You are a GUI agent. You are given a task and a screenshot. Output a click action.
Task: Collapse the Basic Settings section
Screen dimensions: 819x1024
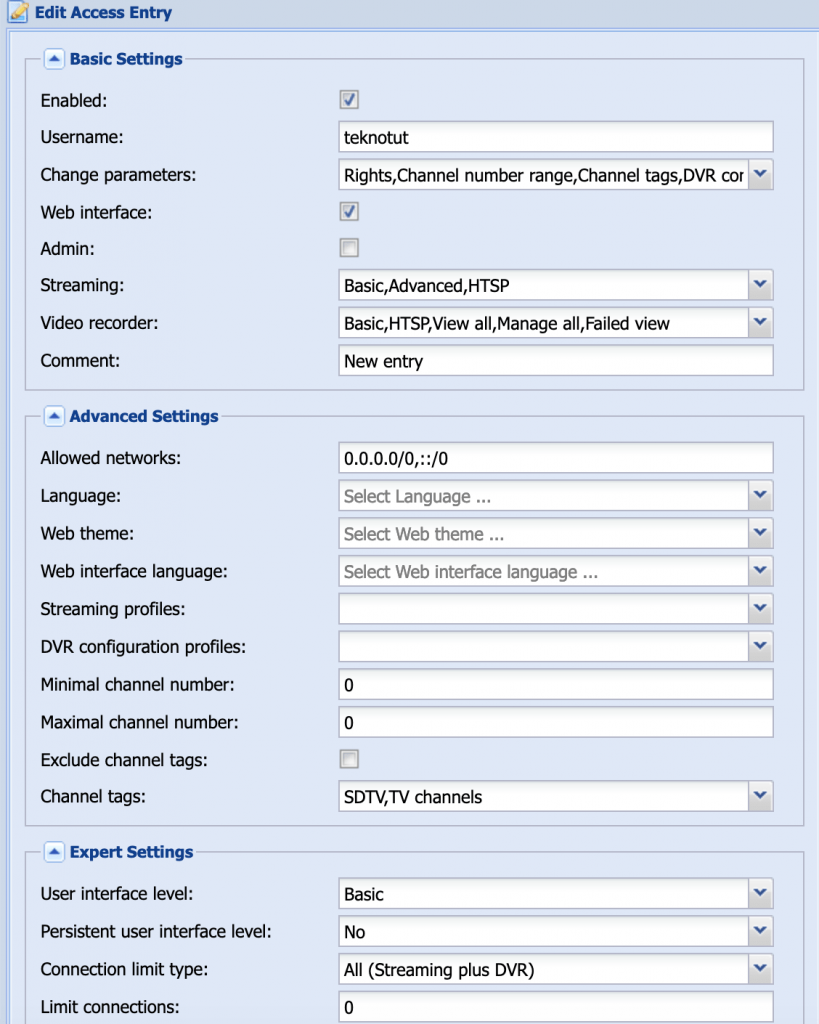pos(55,59)
